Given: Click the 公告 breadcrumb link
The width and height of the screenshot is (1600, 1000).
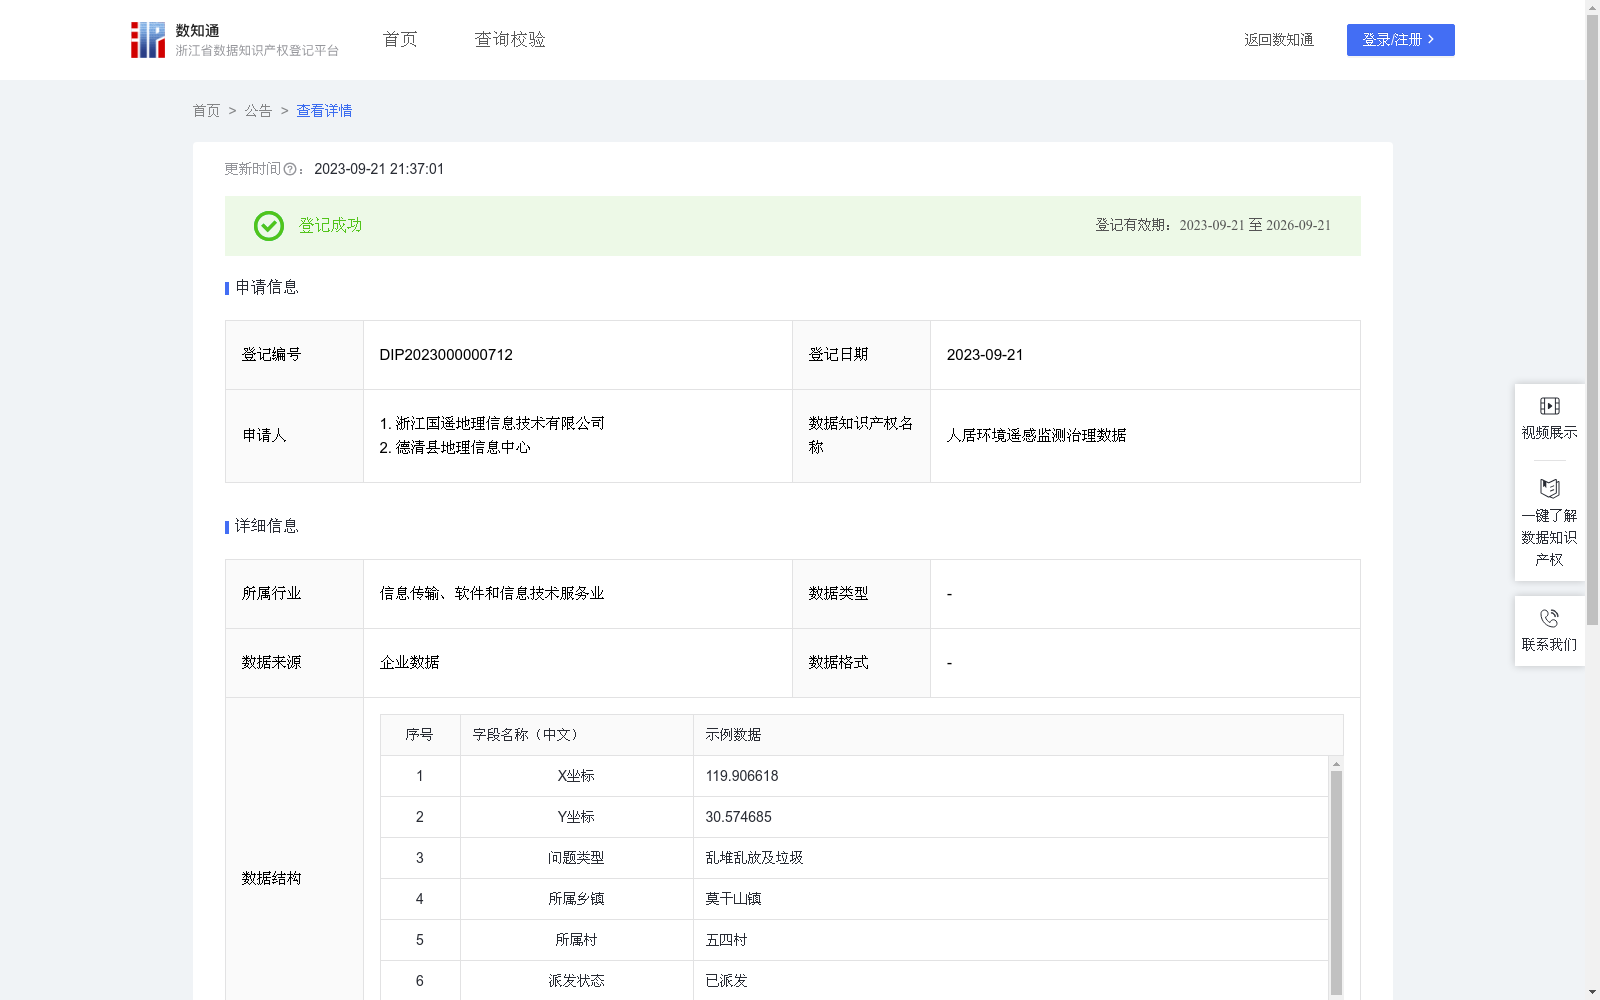Looking at the screenshot, I should pyautogui.click(x=258, y=111).
